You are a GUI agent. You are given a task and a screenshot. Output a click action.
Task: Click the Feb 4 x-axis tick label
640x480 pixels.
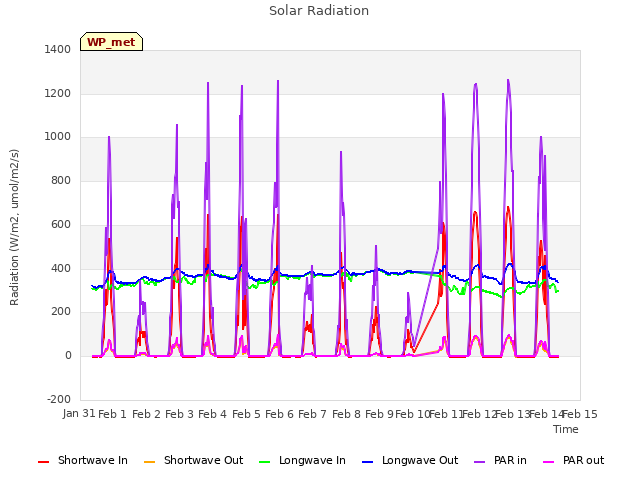213,414
